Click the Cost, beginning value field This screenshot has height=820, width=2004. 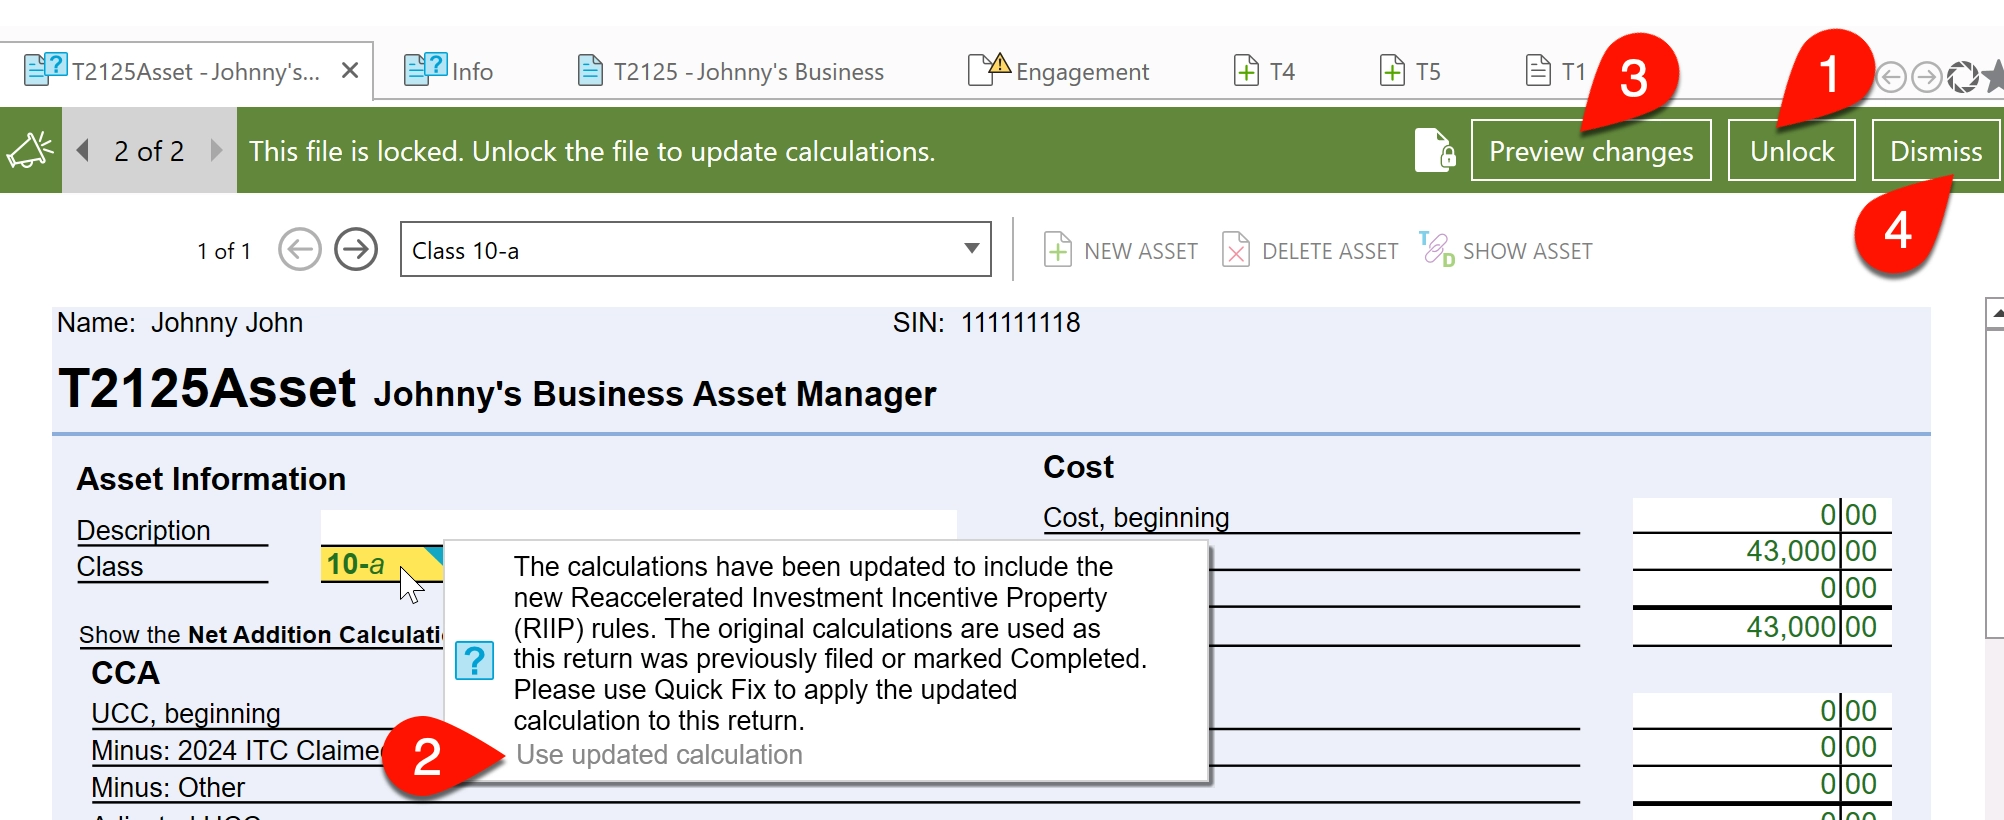[1762, 515]
